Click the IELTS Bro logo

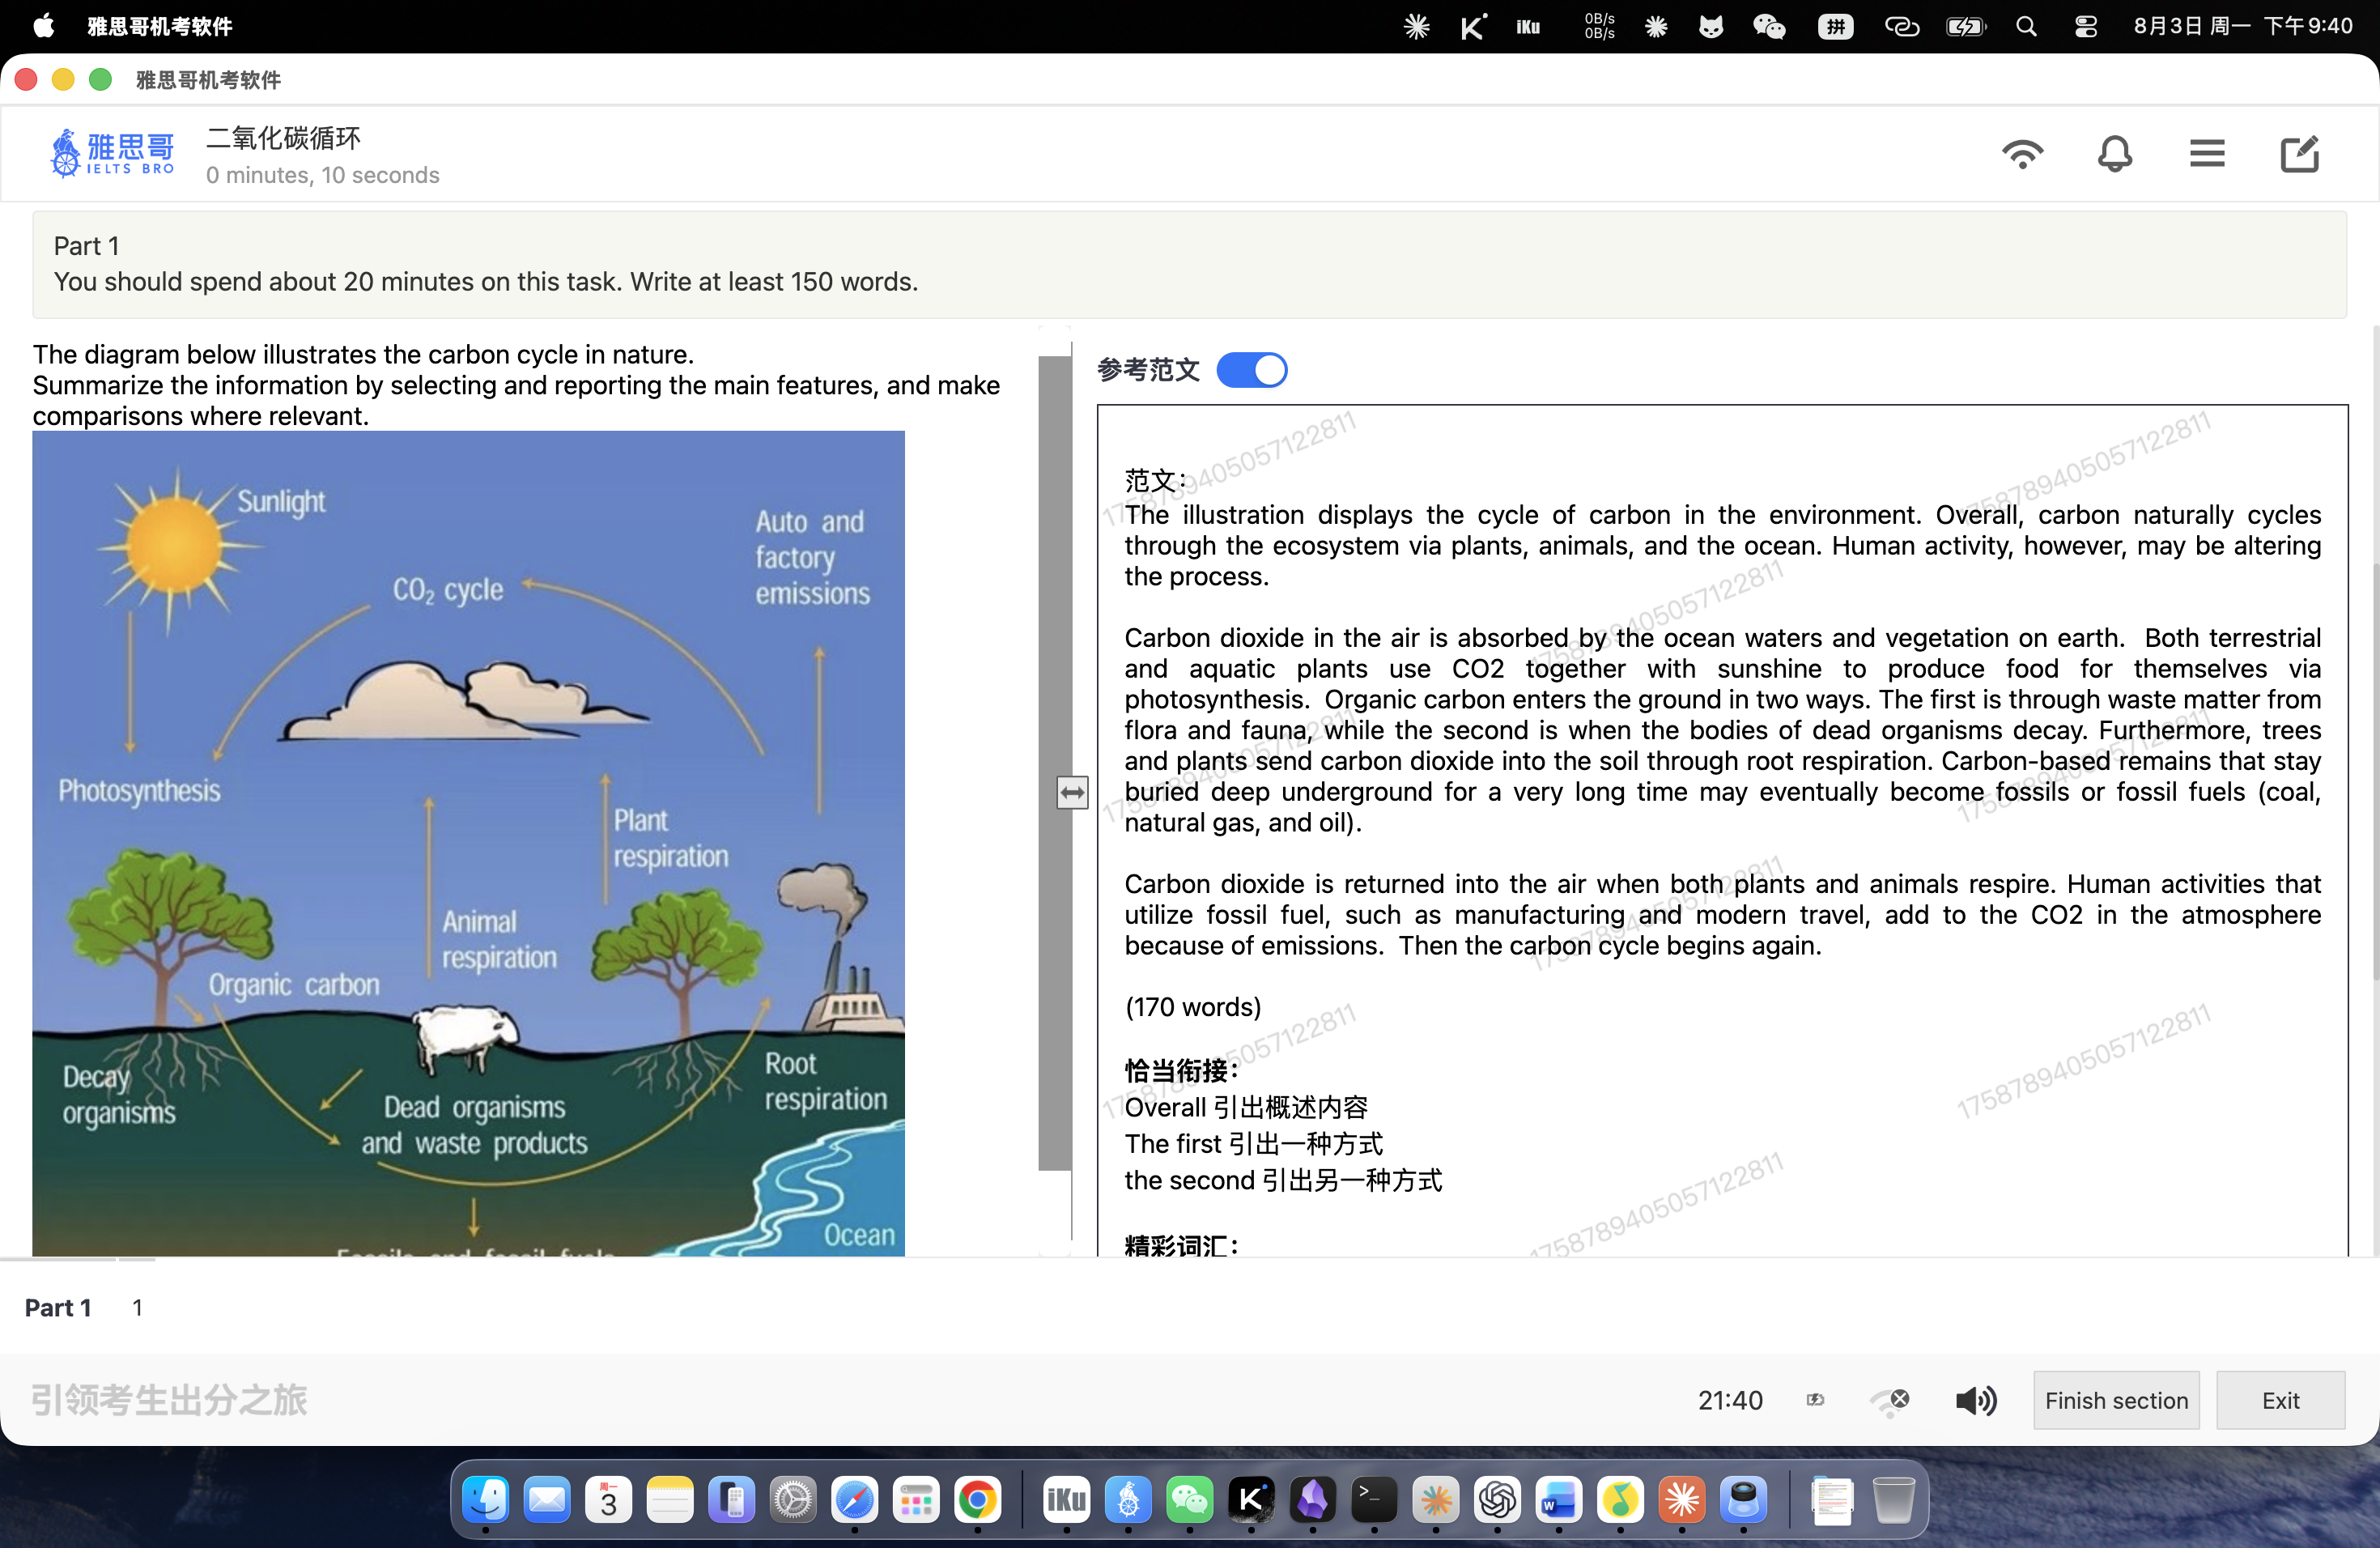click(112, 153)
